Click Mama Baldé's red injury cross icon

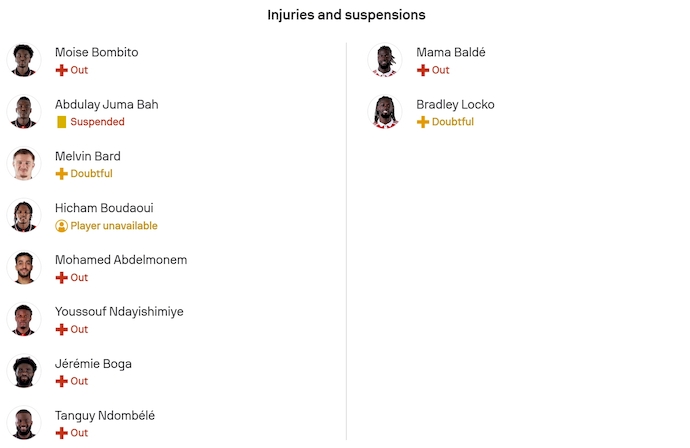pyautogui.click(x=423, y=70)
